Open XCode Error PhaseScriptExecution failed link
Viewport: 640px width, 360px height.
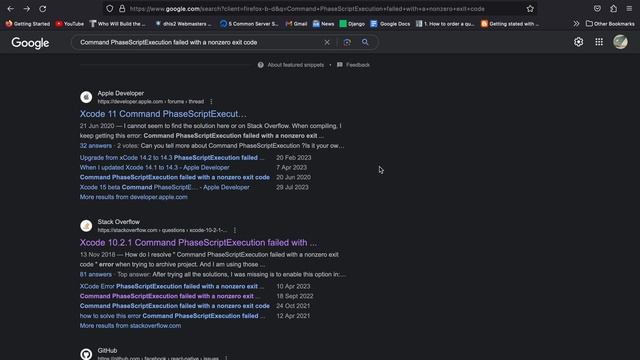tap(172, 286)
